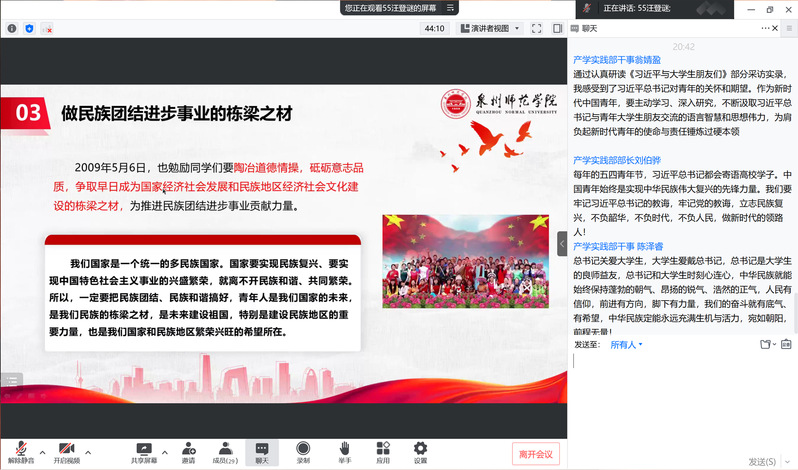The height and width of the screenshot is (470, 798).
Task: Open the apps (应用) icon
Action: [383, 451]
